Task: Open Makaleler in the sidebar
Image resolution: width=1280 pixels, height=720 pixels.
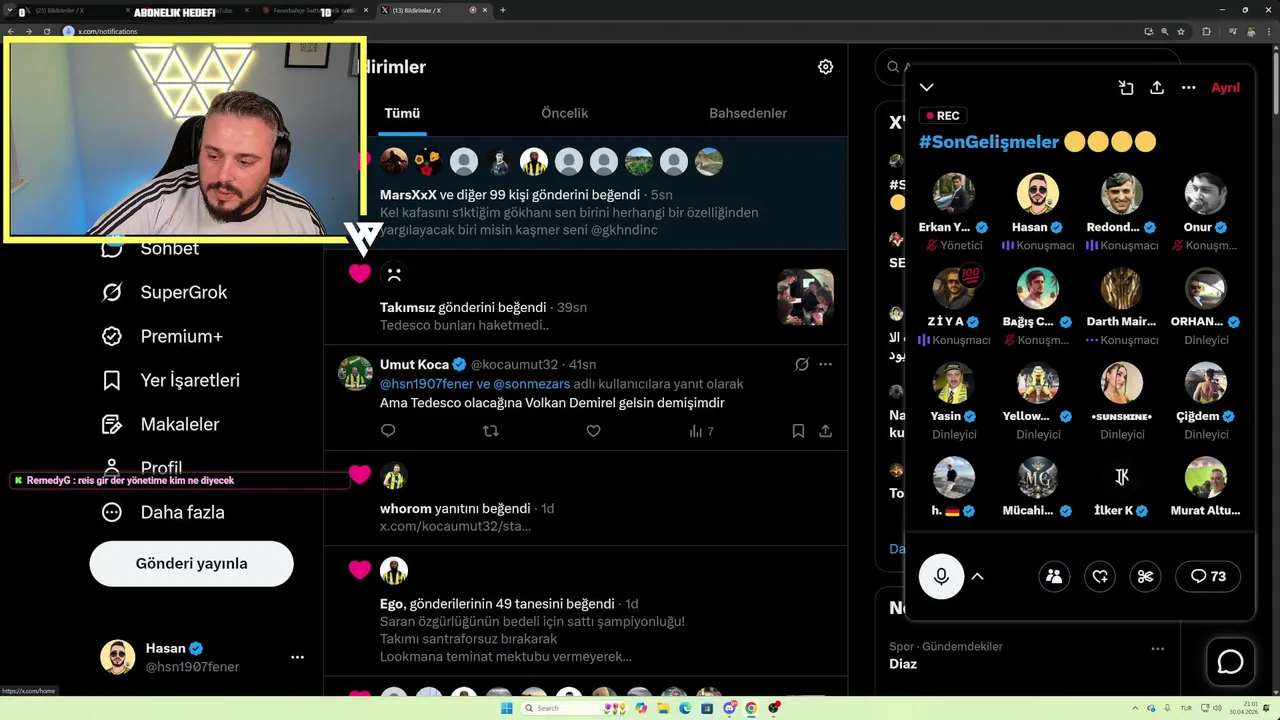Action: [159, 424]
